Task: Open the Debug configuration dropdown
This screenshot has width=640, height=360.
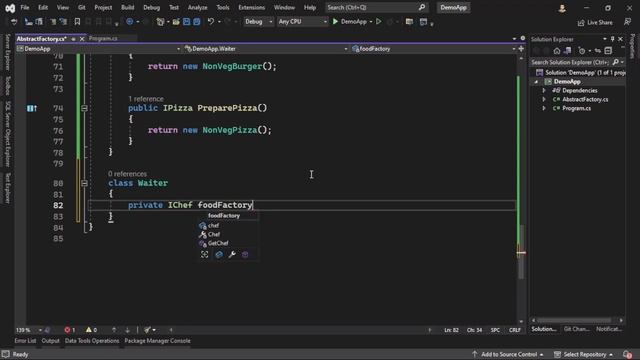Action: [258, 22]
